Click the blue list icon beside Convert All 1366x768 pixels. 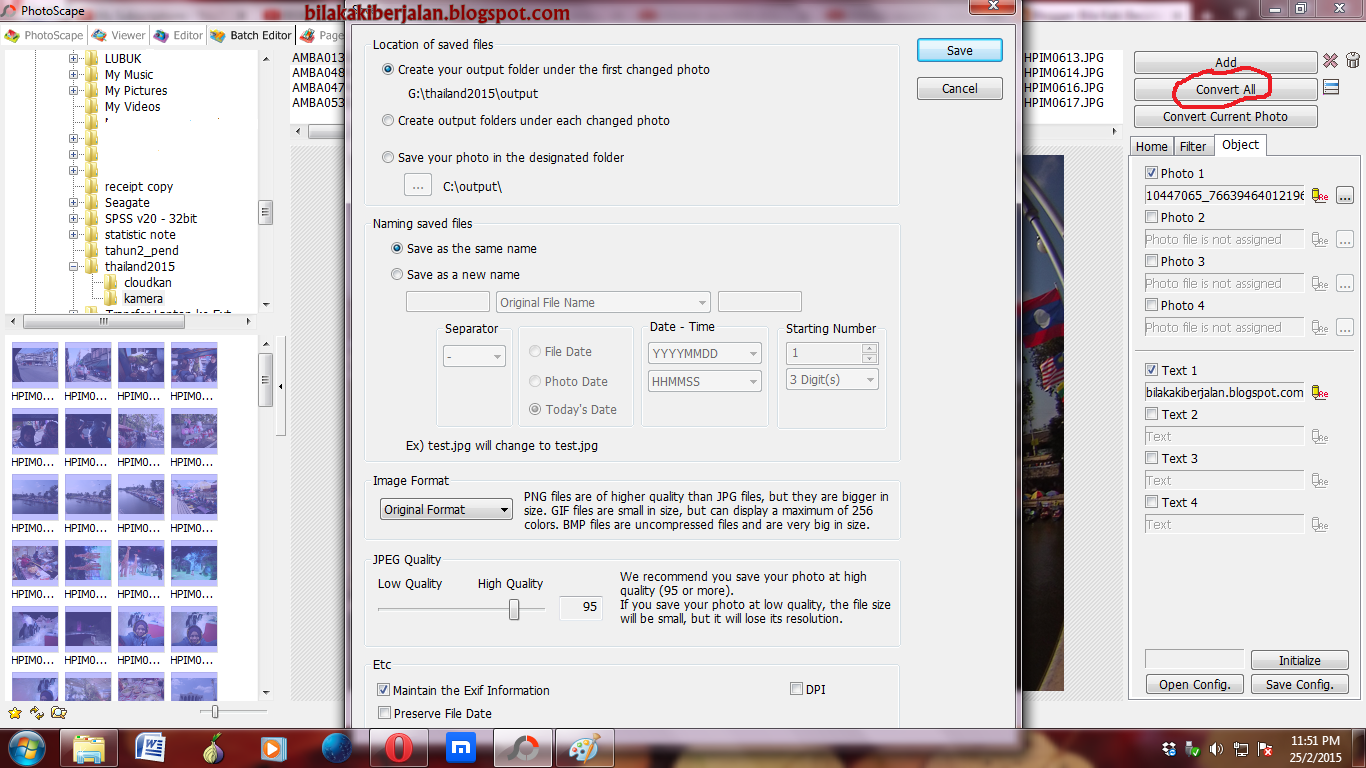(1331, 88)
